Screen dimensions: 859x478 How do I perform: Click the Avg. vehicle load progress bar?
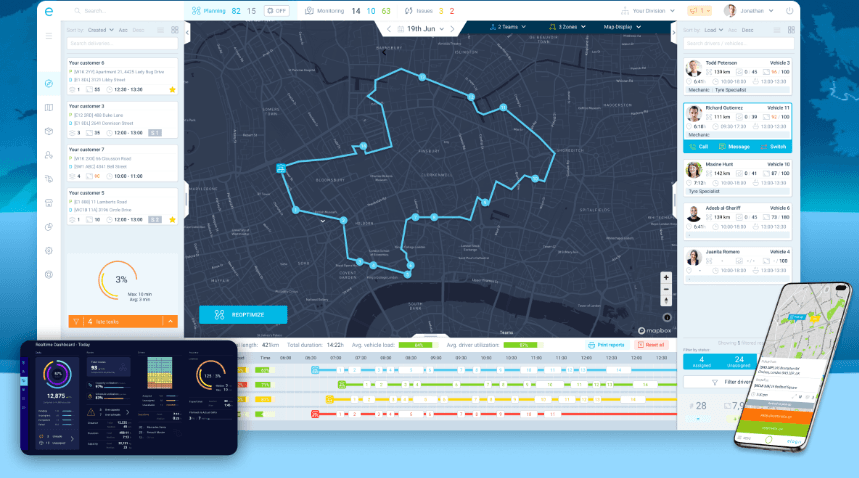419,345
